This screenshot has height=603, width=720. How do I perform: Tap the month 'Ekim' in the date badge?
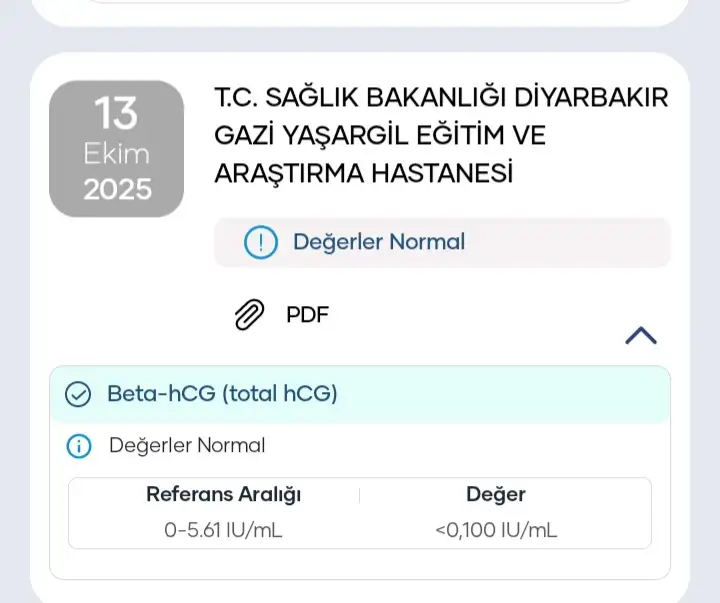[116, 154]
